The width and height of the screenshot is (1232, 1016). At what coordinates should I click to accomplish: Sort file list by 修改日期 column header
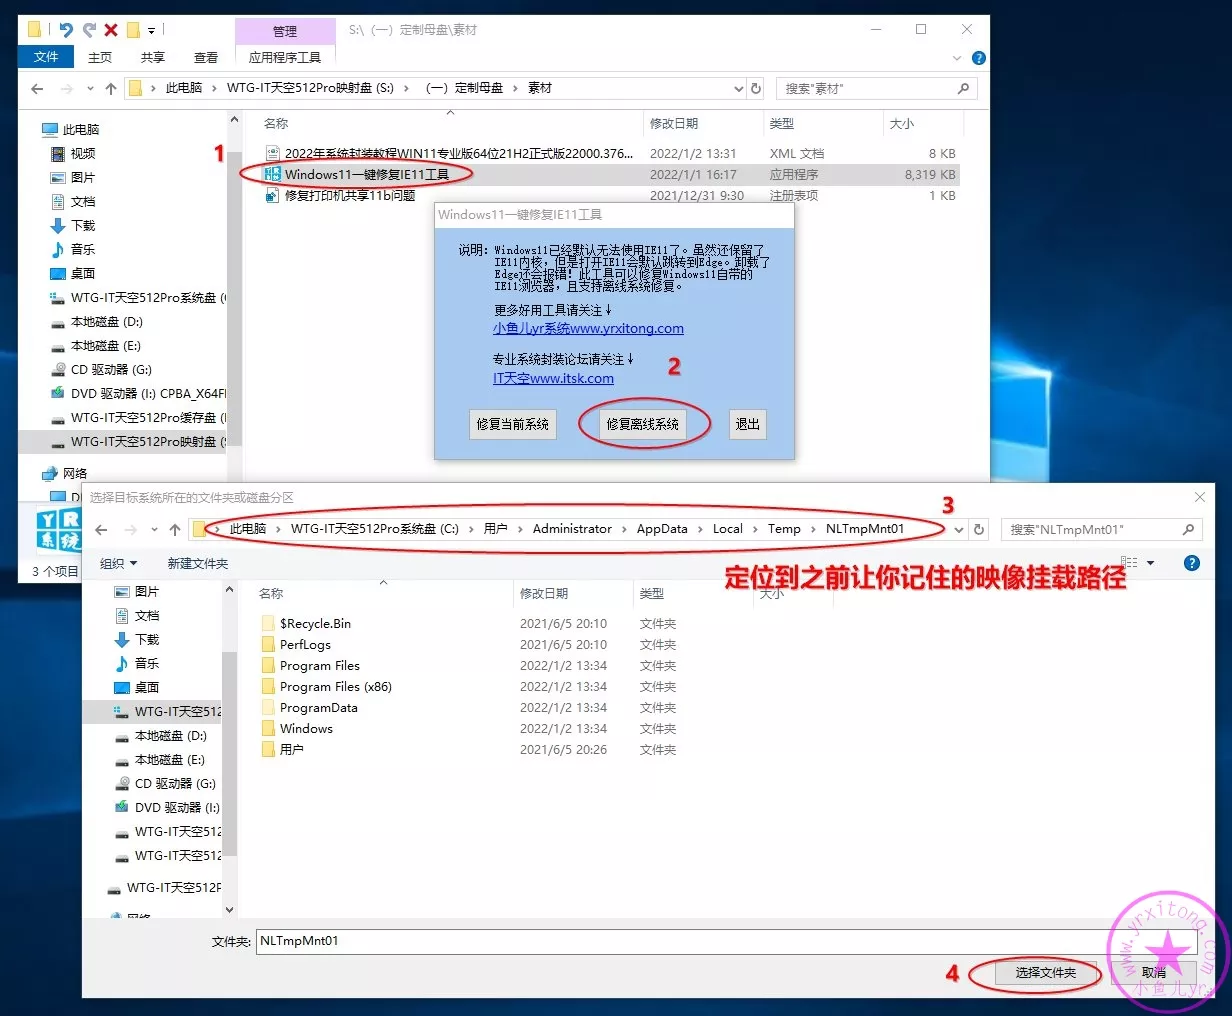tap(544, 593)
